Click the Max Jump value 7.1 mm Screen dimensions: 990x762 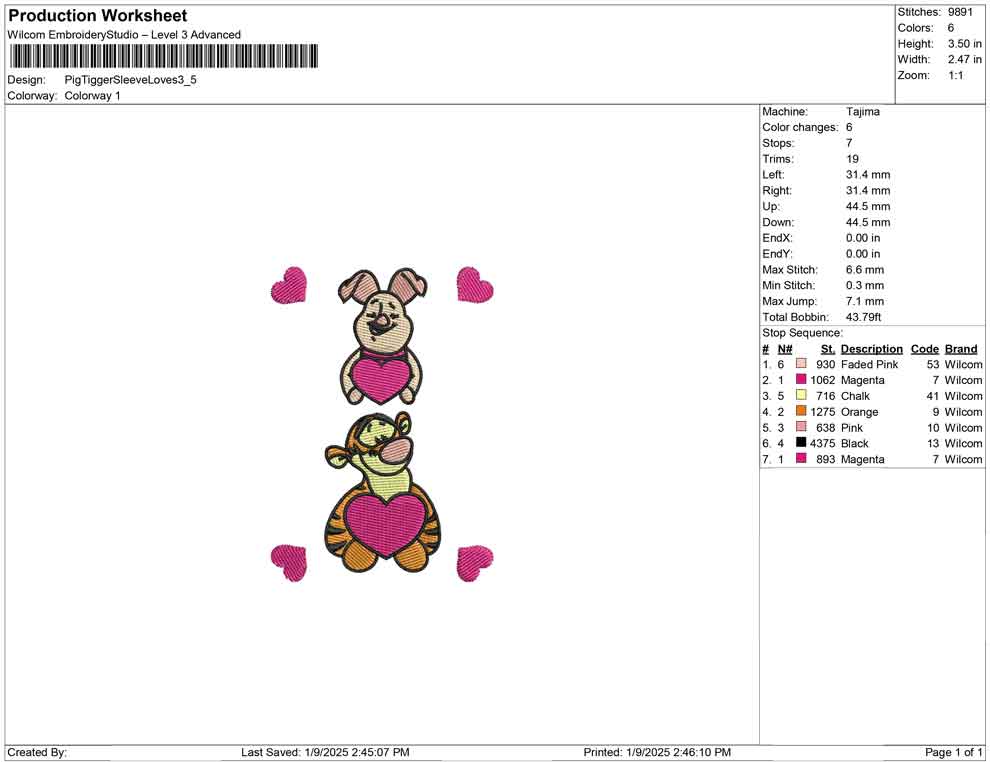(x=864, y=301)
